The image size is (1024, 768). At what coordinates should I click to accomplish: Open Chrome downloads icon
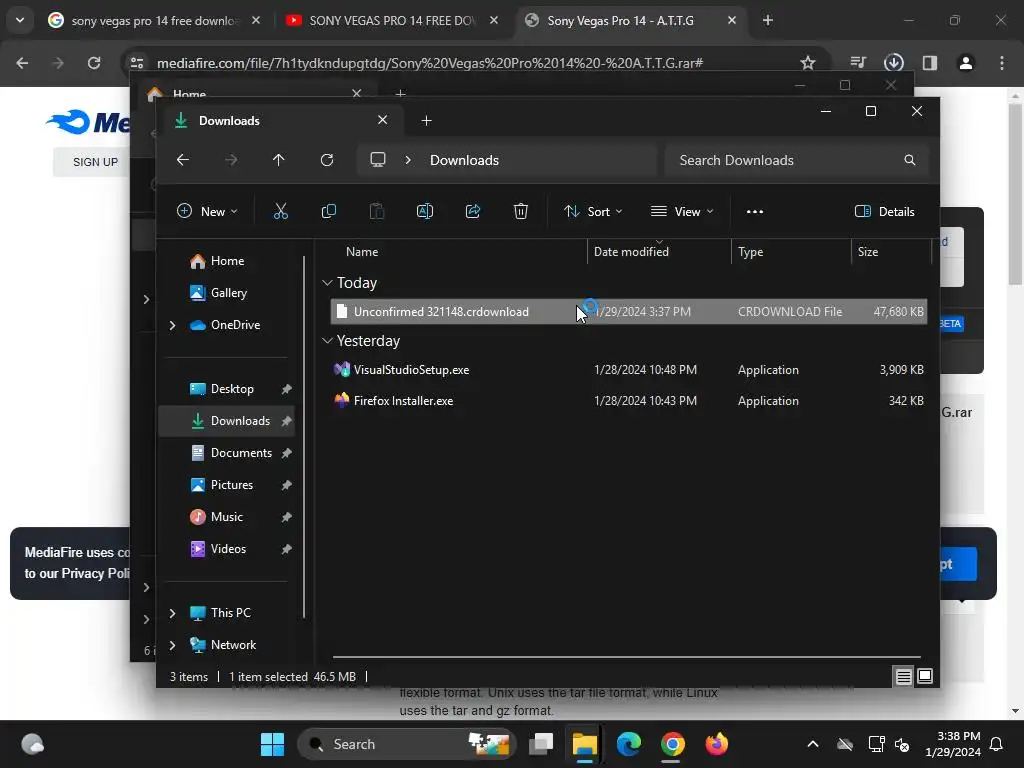pos(893,63)
